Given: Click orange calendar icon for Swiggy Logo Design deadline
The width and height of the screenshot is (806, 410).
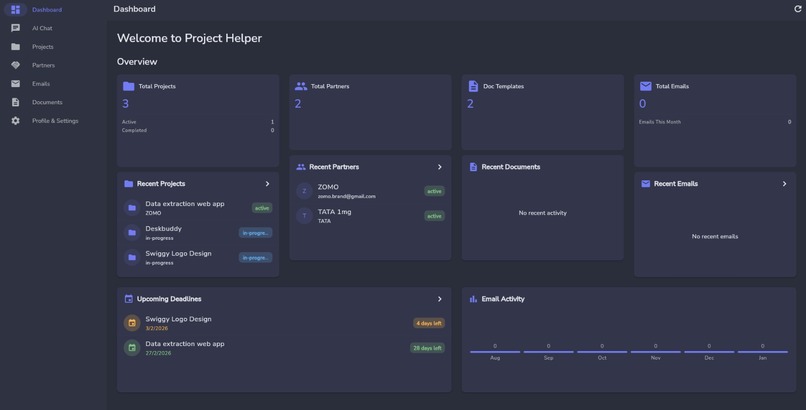Looking at the screenshot, I should coord(132,323).
